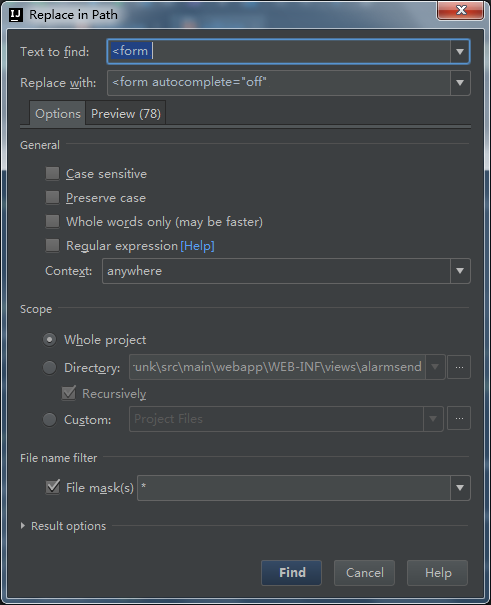This screenshot has height=605, width=491.
Task: Click the Directory path field
Action: [x=277, y=367]
